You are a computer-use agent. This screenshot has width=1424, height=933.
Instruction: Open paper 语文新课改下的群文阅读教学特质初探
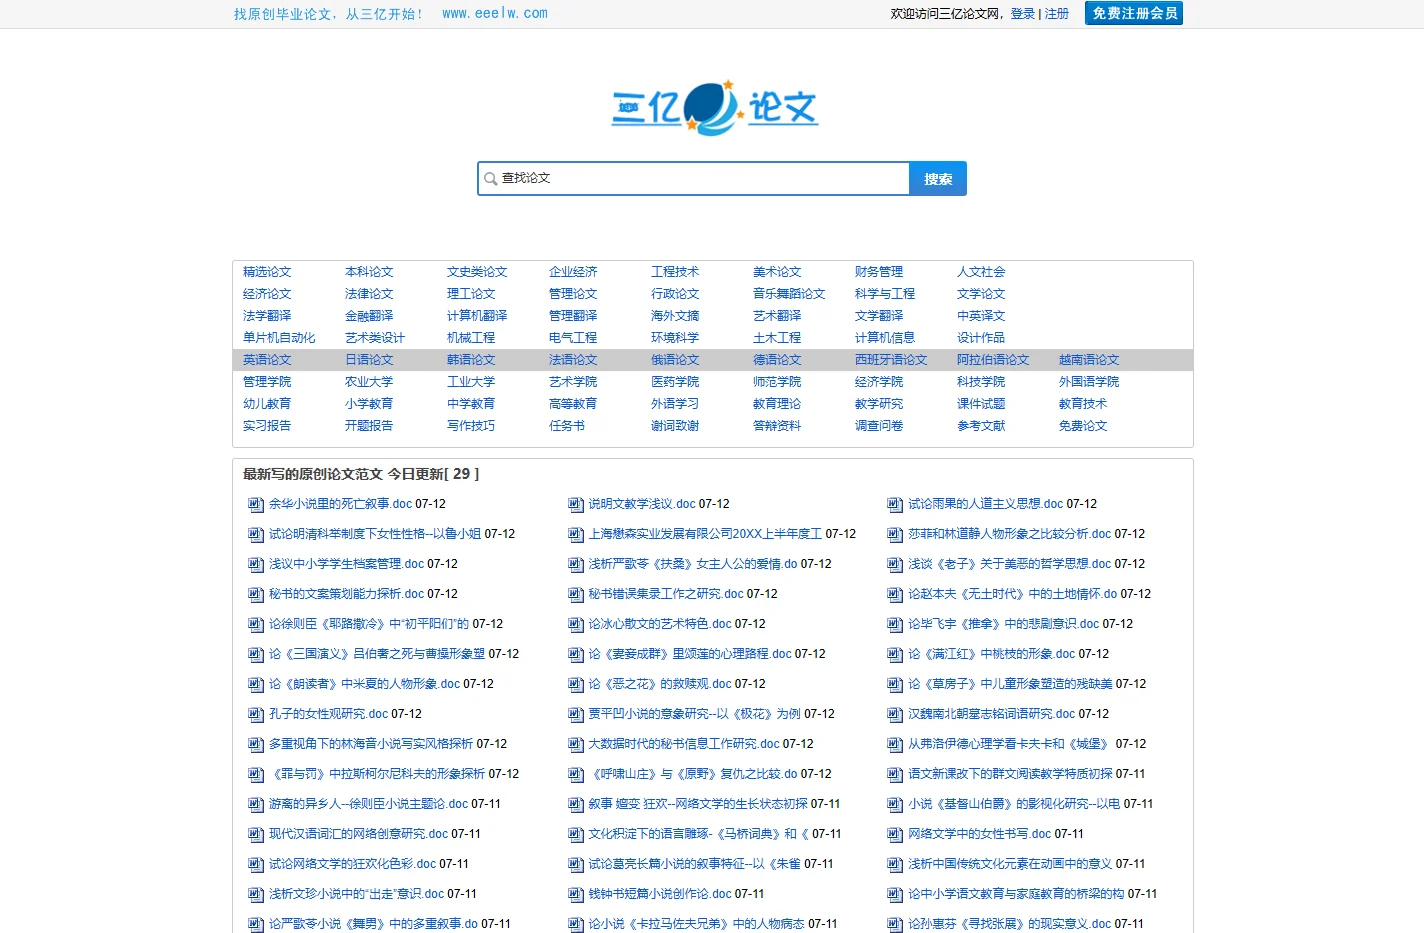pos(1010,774)
